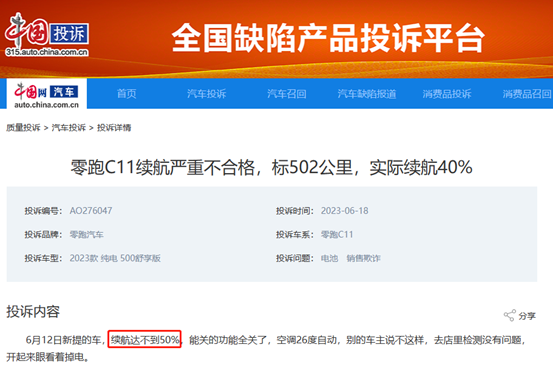Click the 投诉内容 section heading
The width and height of the screenshot is (553, 370).
click(33, 312)
